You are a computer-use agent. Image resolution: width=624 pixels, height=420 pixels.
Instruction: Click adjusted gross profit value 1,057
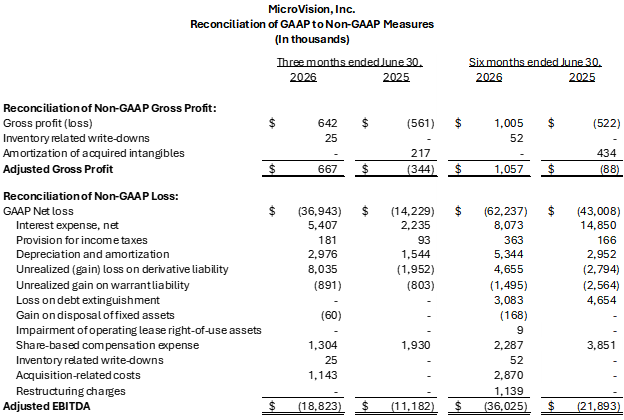point(509,169)
